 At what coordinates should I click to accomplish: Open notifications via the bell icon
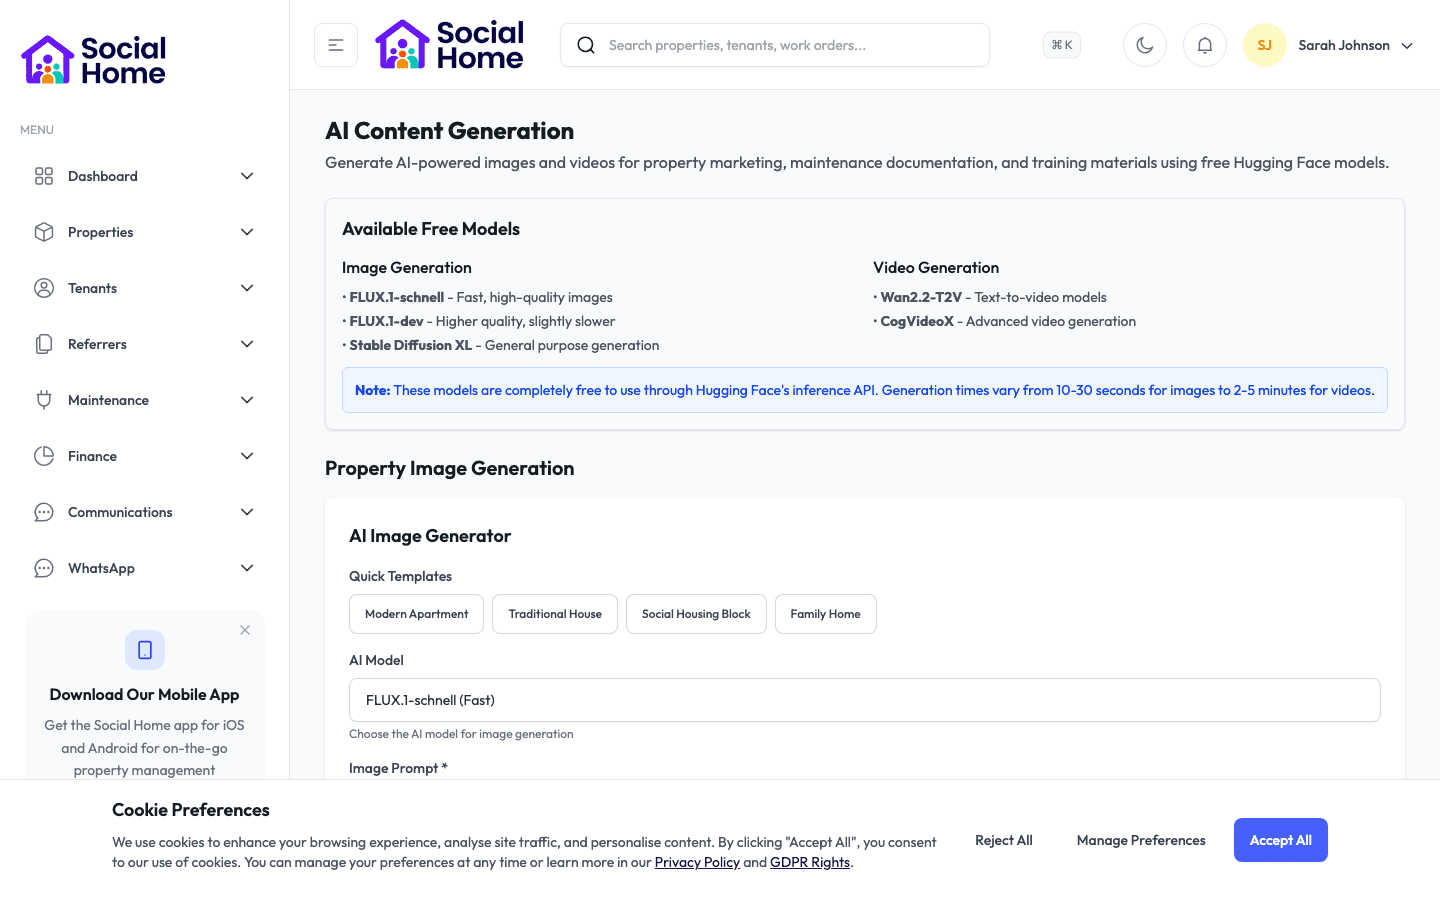[1204, 44]
